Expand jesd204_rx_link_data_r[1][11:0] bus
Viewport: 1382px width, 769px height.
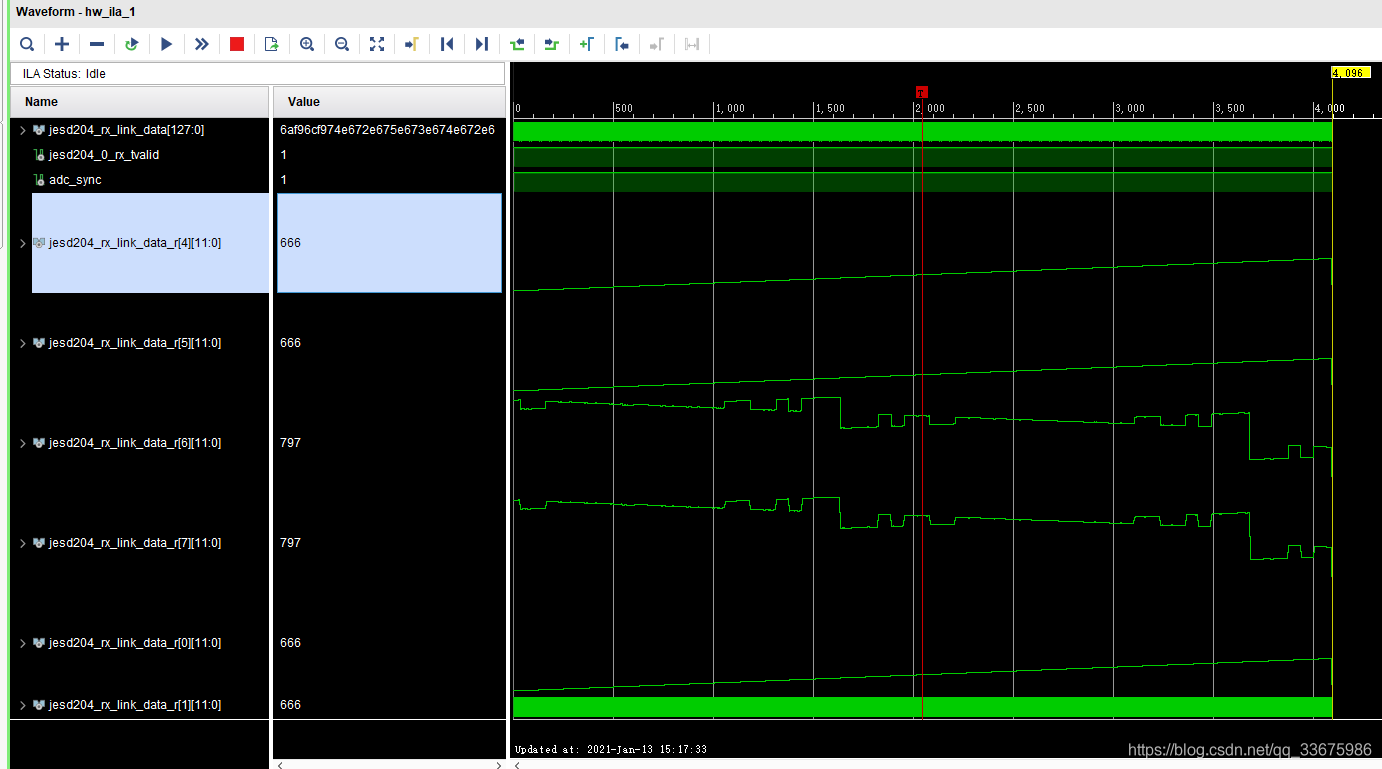pyautogui.click(x=23, y=705)
